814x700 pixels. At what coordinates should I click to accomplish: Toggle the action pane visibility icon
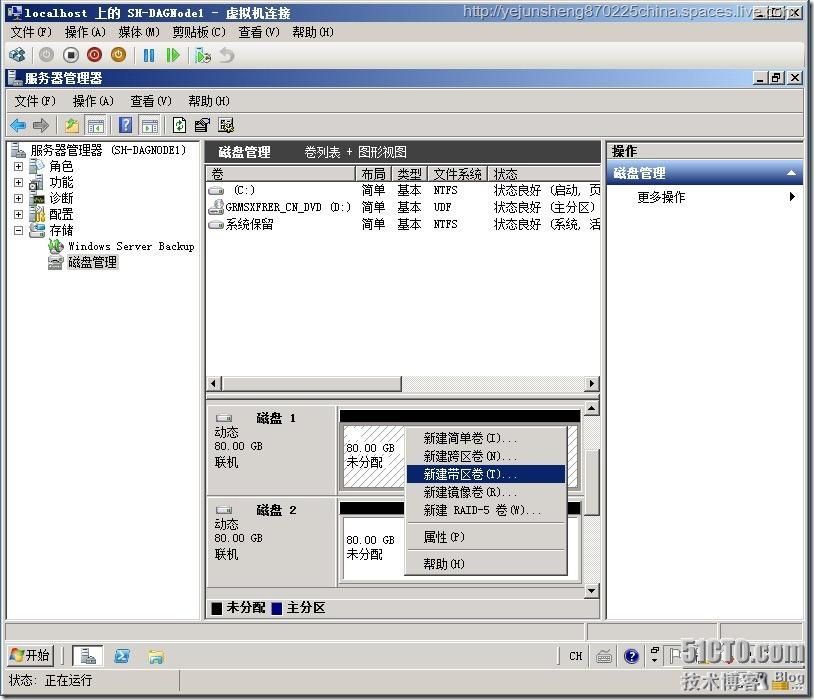148,125
